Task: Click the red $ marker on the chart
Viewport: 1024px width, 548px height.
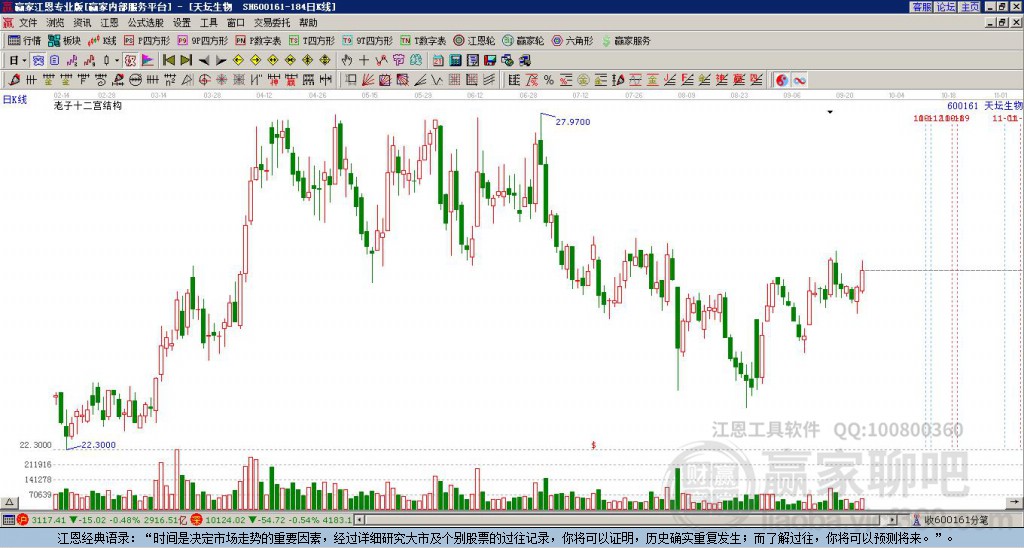Action: 594,445
